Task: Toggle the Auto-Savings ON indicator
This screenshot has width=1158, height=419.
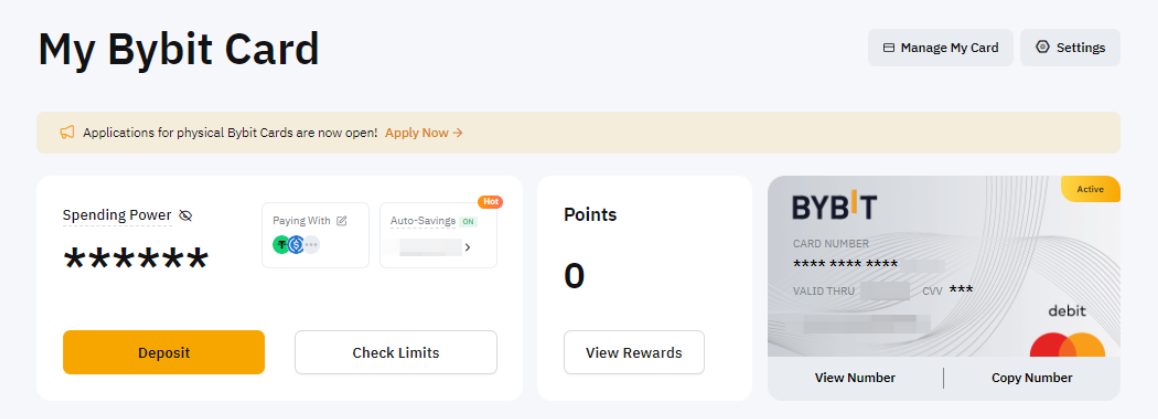Action: click(x=468, y=221)
